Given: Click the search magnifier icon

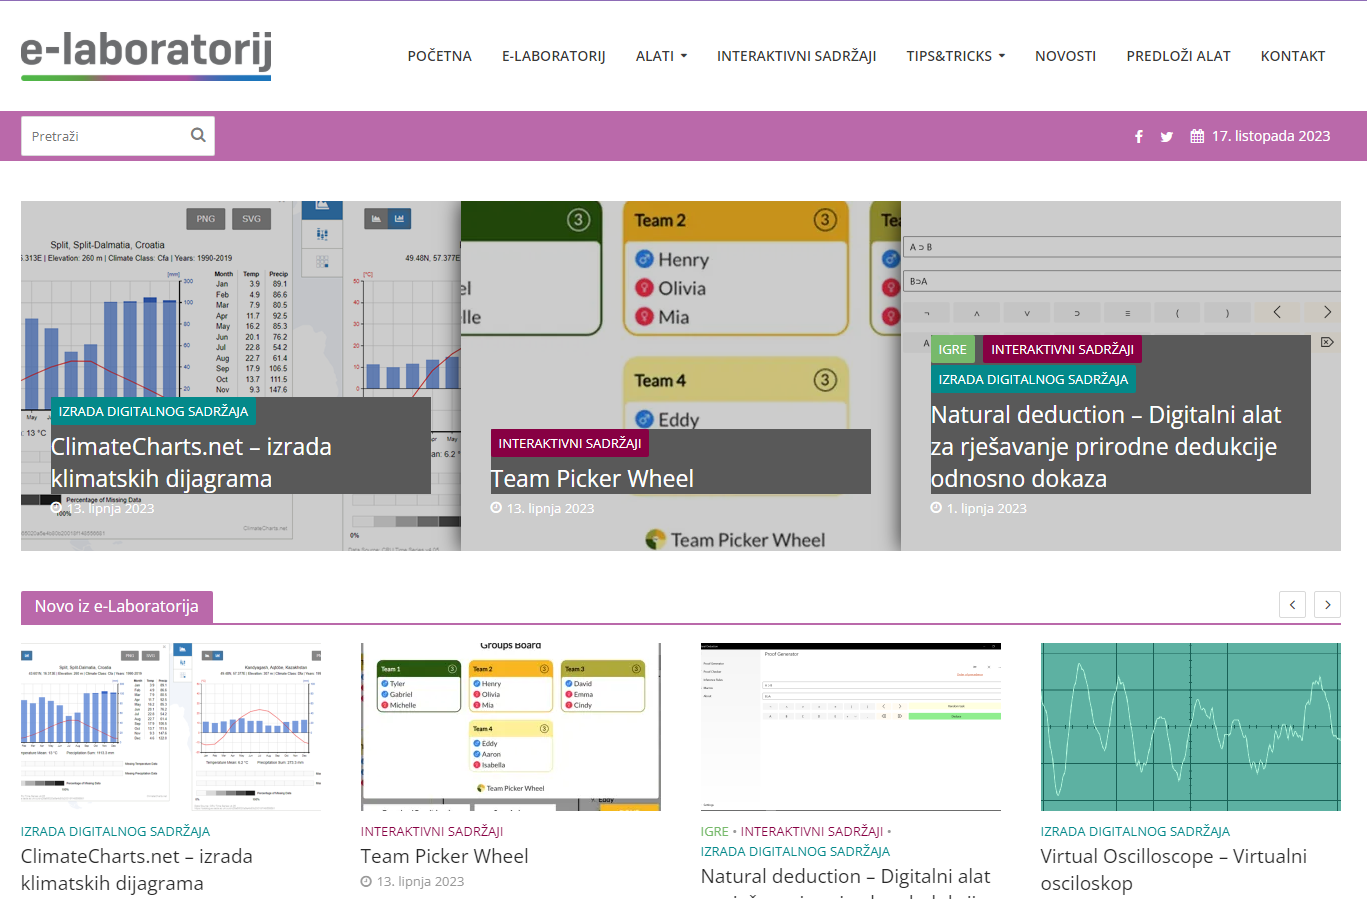Looking at the screenshot, I should (198, 135).
